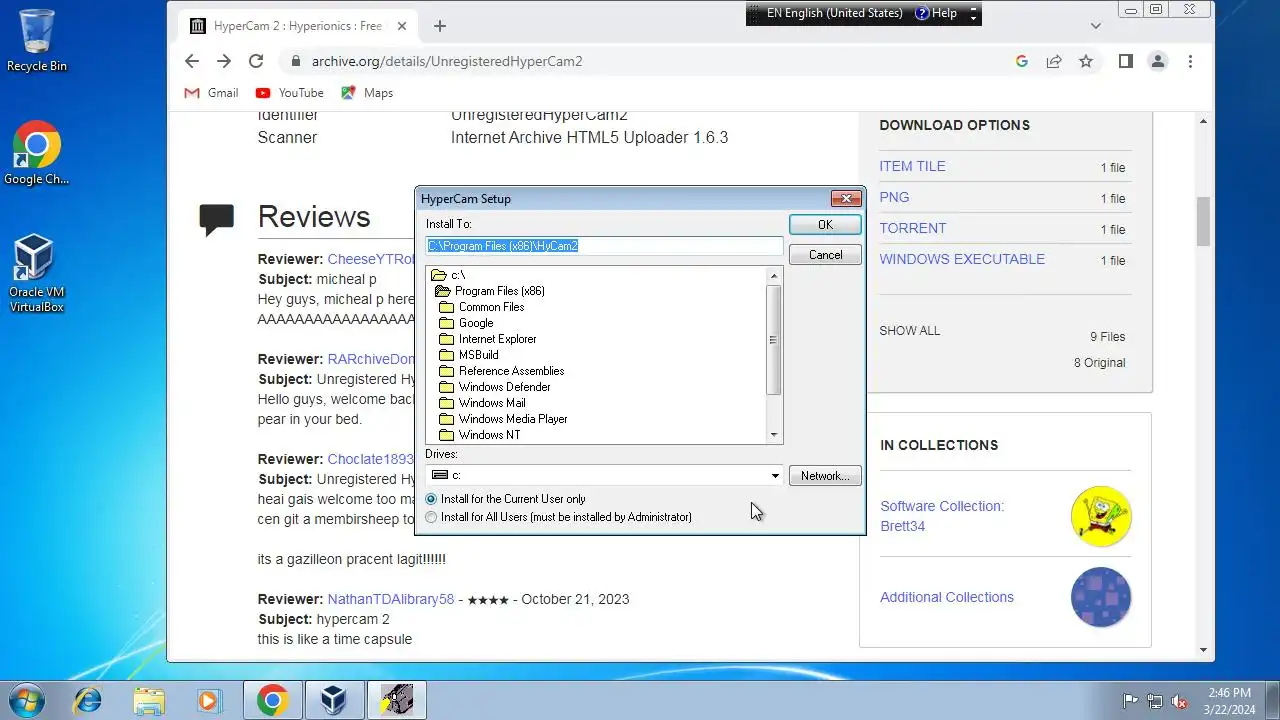Click the browser page vertical scrollbar thumb
1280x720 pixels.
click(x=1203, y=220)
